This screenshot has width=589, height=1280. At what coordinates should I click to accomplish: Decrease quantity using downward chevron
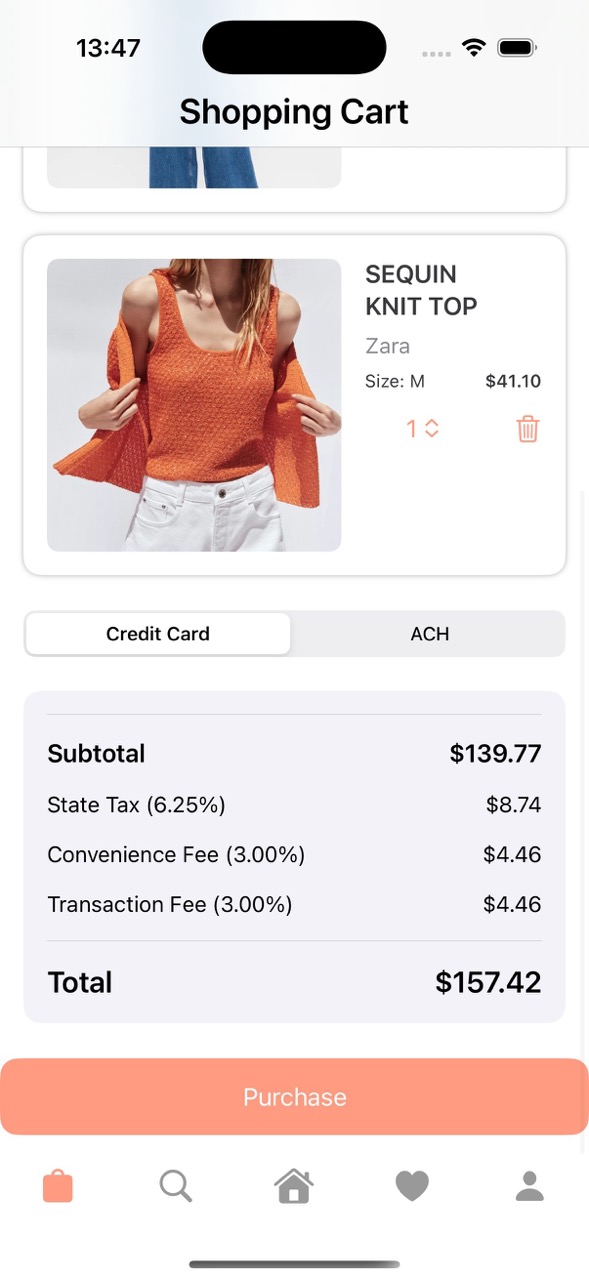coord(431,434)
